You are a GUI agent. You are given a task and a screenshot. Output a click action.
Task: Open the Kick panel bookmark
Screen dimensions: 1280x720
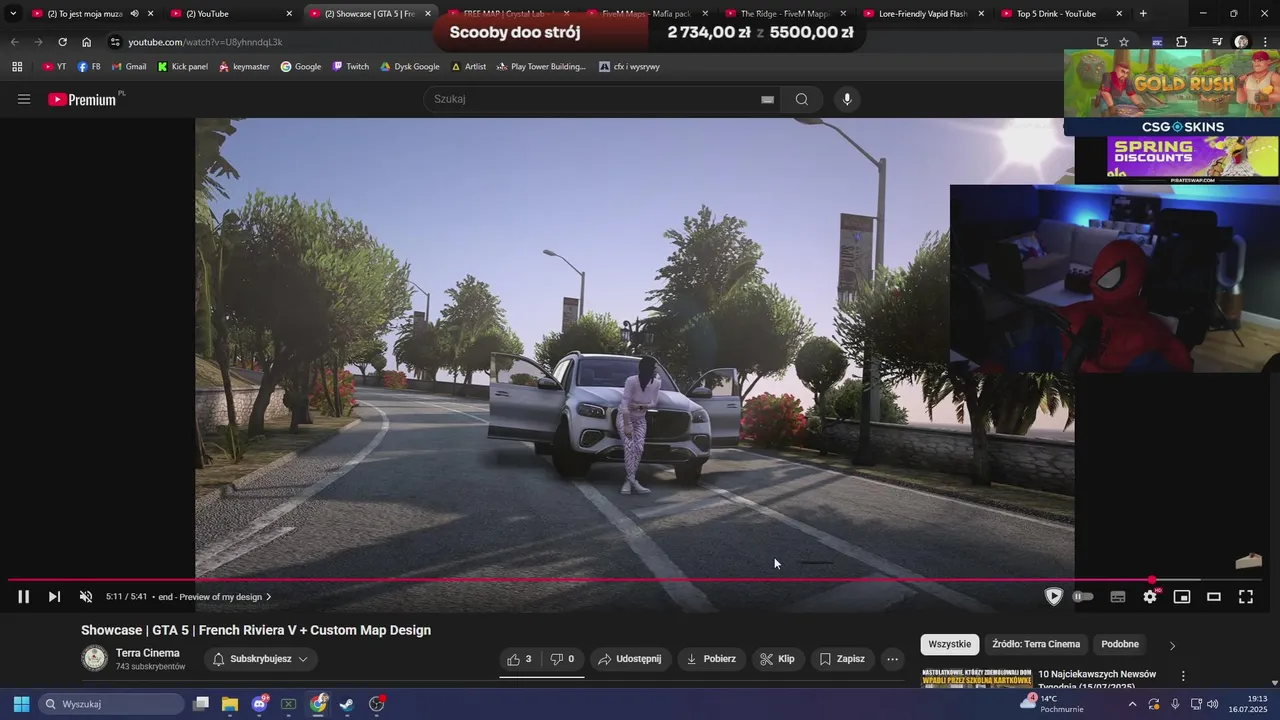(x=183, y=66)
